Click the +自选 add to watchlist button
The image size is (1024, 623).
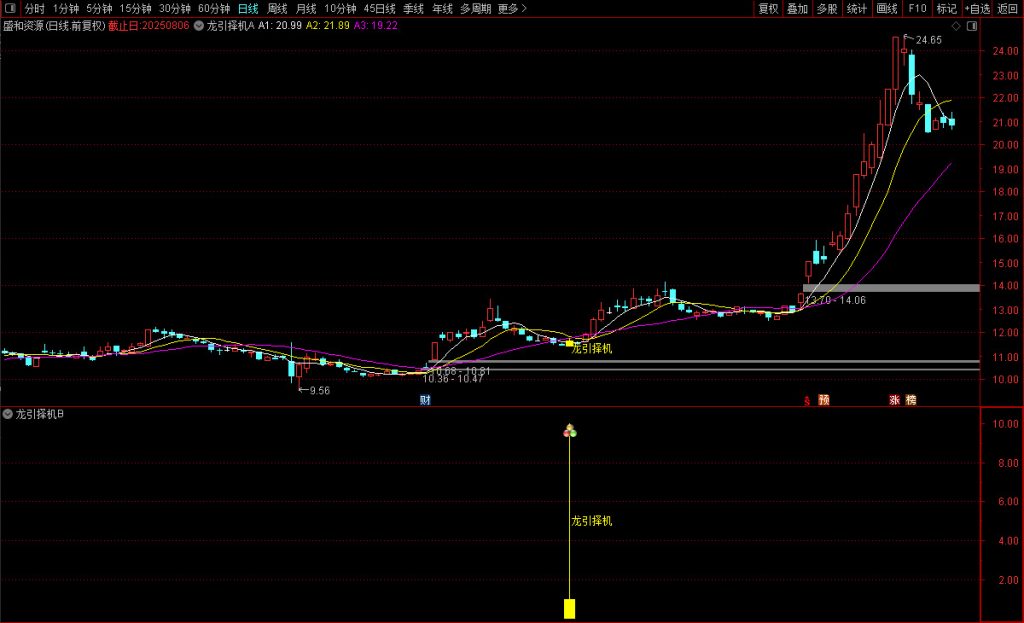pyautogui.click(x=976, y=8)
